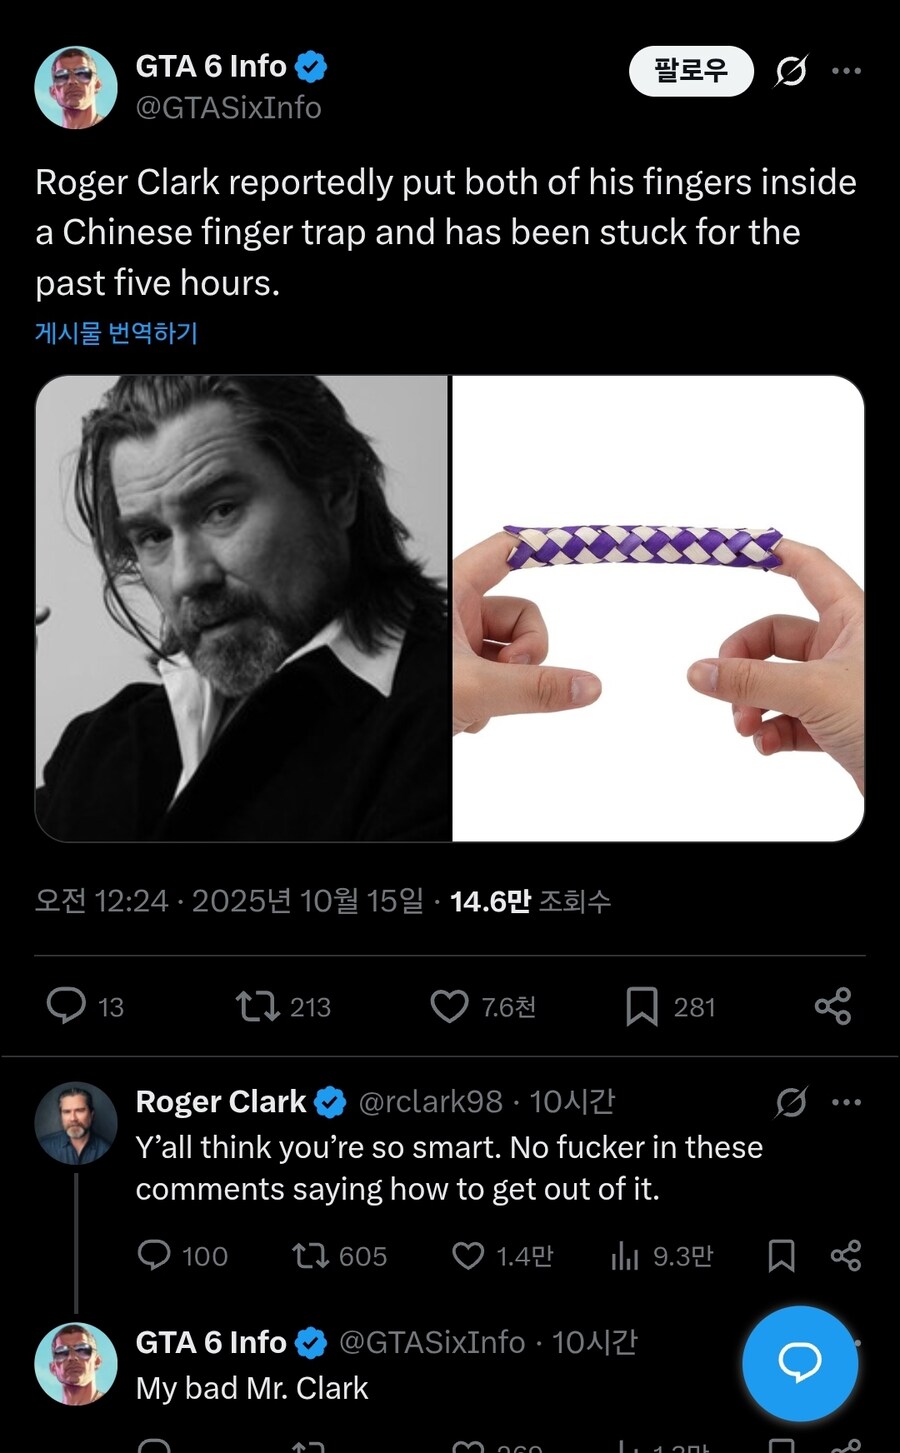
Task: Bookmark the main GTA 6 Info post
Action: tap(641, 1006)
